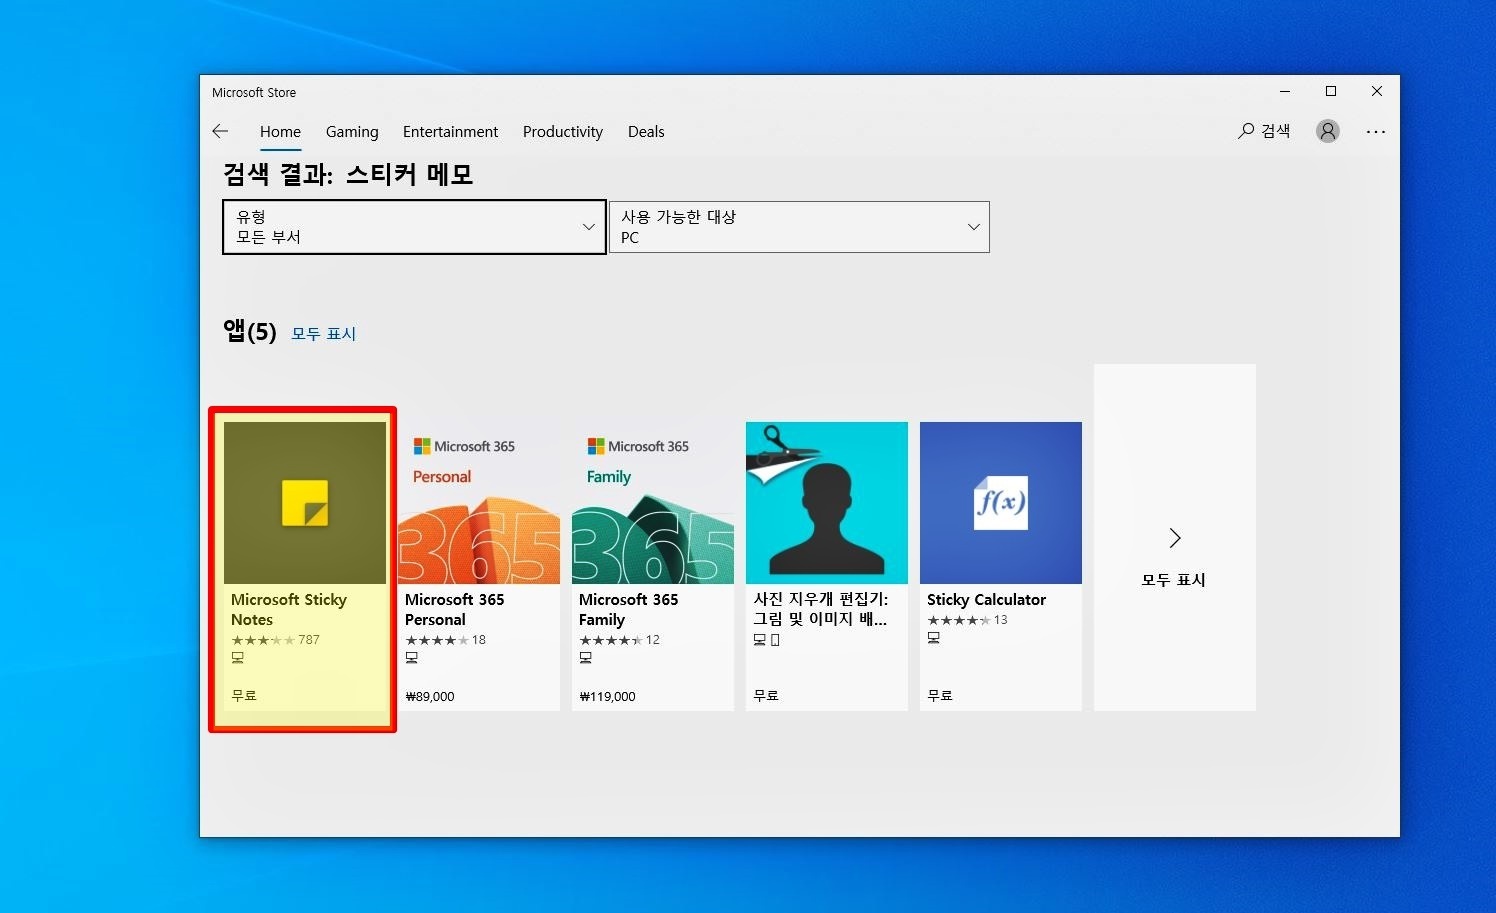
Task: Click the 검색 결과: 스티커 메모 heading
Action: (x=348, y=175)
